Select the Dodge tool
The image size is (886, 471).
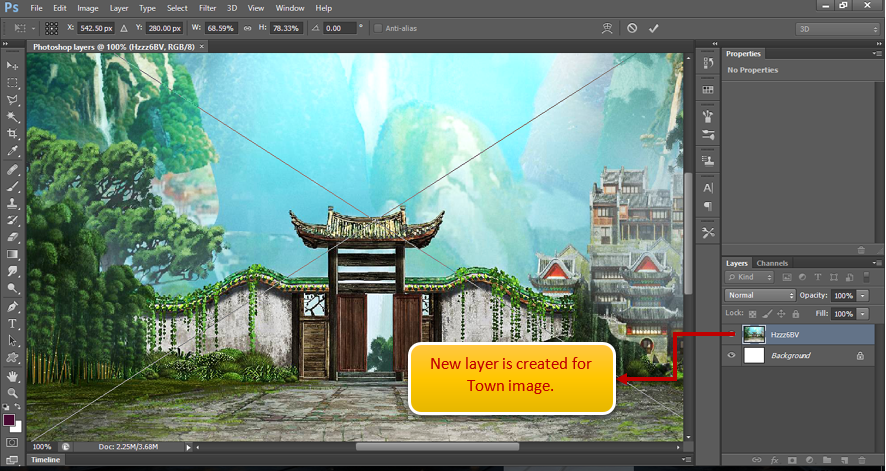[12, 289]
